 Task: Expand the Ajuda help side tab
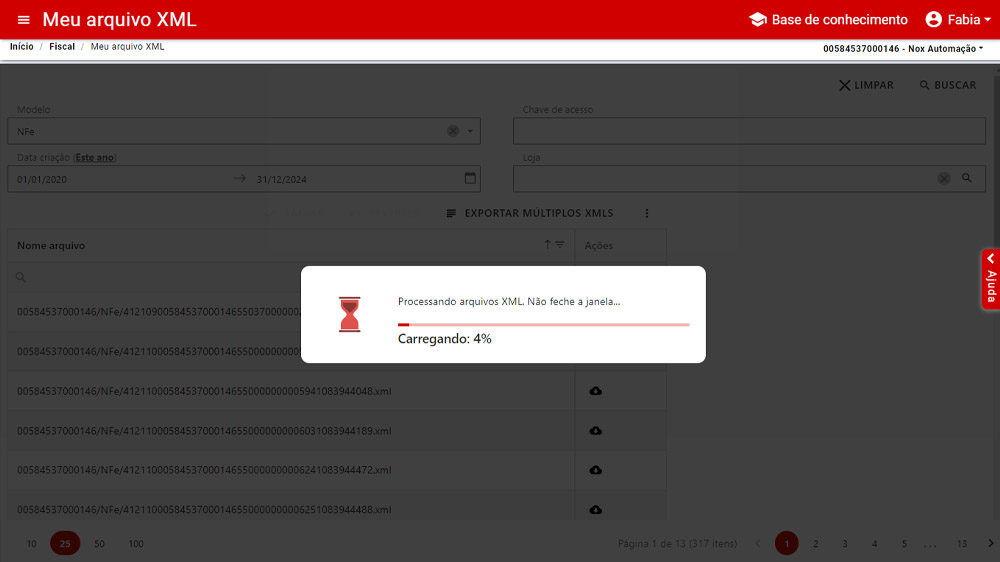(x=990, y=278)
